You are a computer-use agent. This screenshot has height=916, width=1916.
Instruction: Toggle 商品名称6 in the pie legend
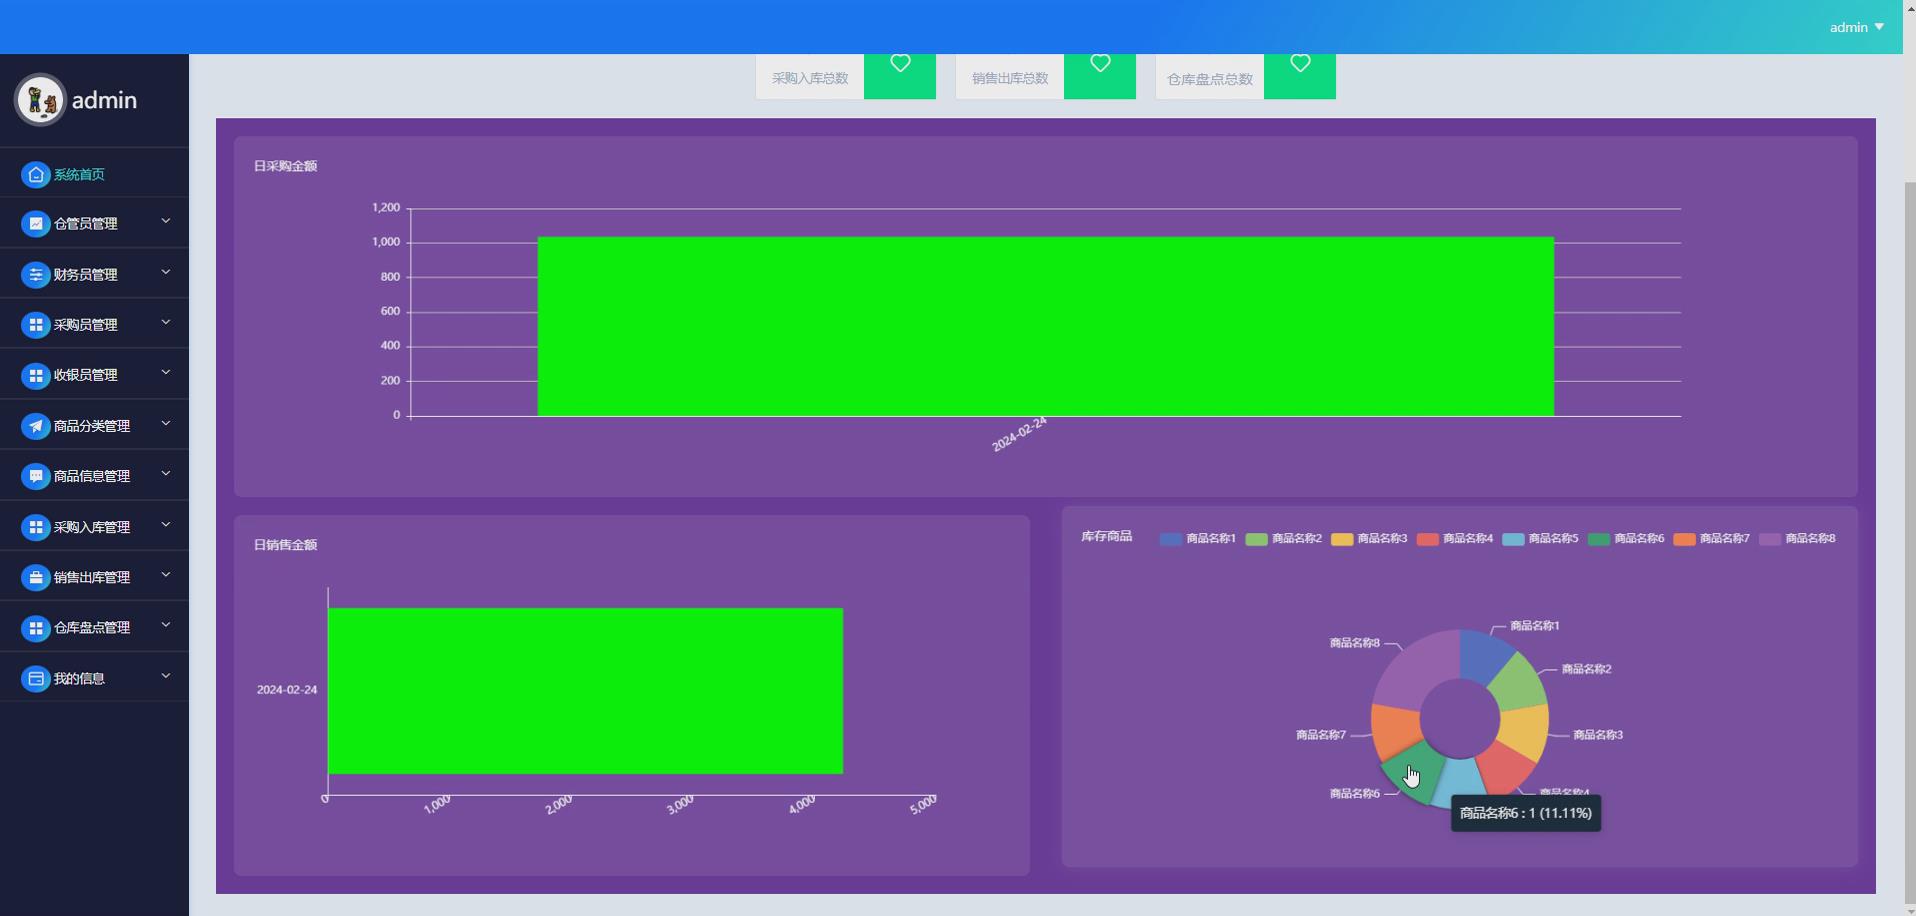[1626, 539]
